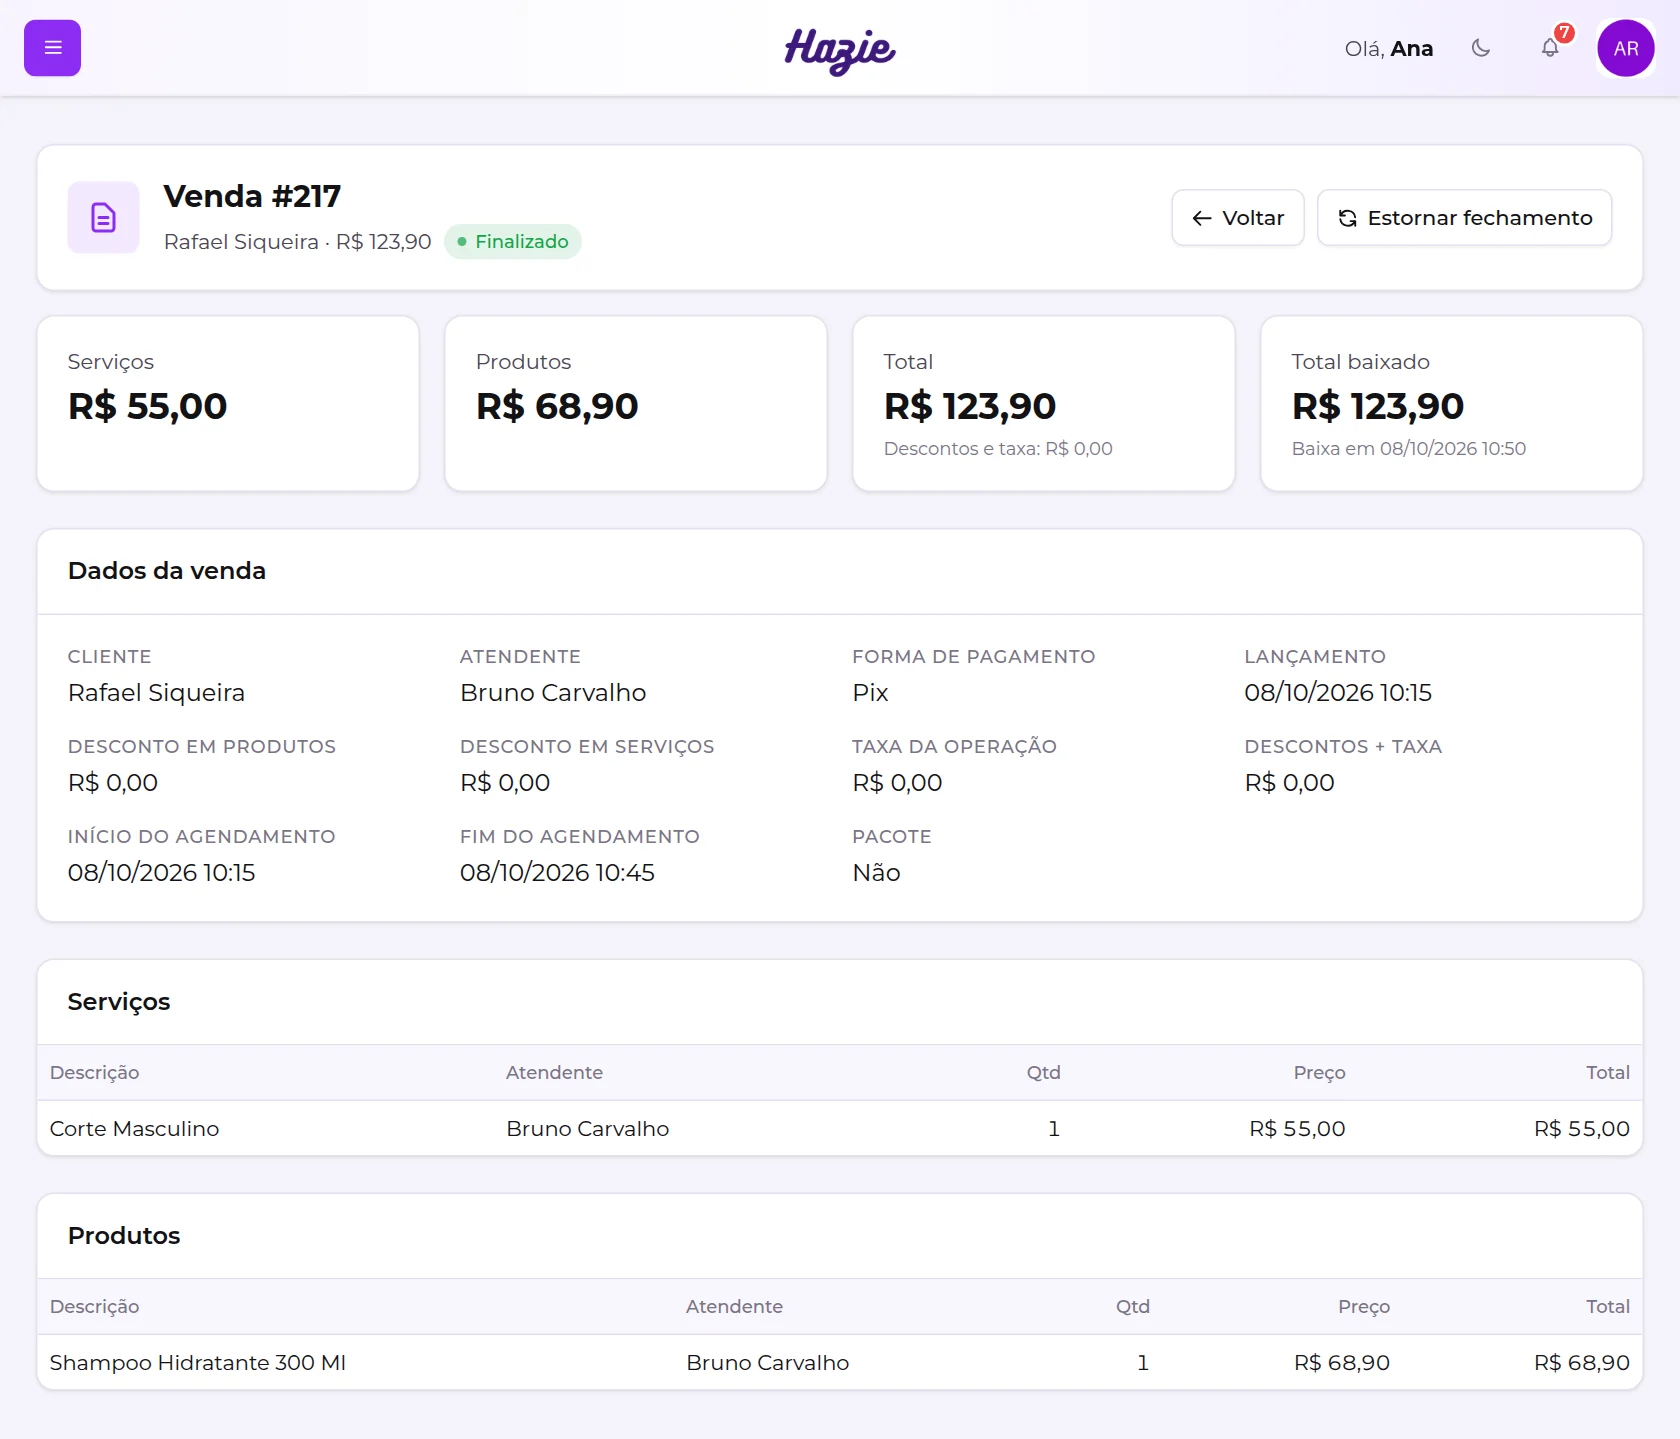Click Produtos card value R$ 68,90
1680x1439 pixels.
557,406
